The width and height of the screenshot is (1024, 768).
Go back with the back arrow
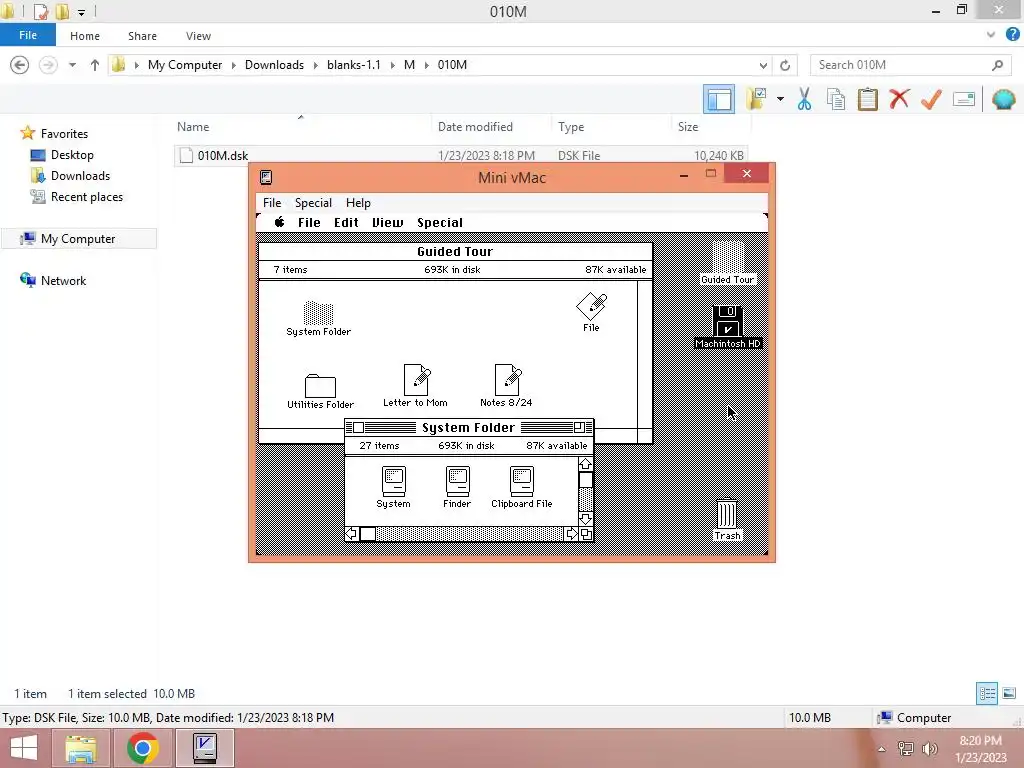20,65
